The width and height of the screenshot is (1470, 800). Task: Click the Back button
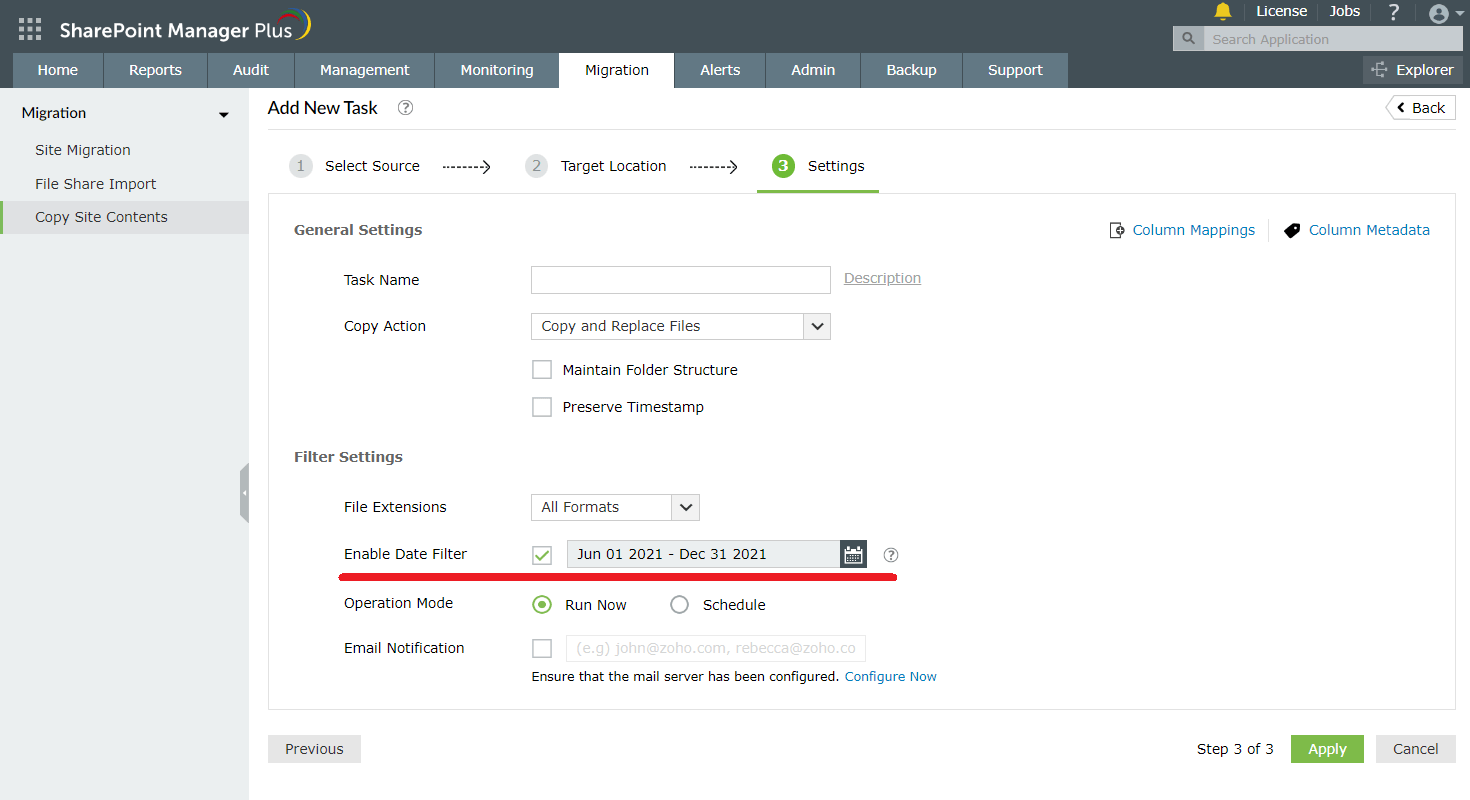coord(1420,108)
